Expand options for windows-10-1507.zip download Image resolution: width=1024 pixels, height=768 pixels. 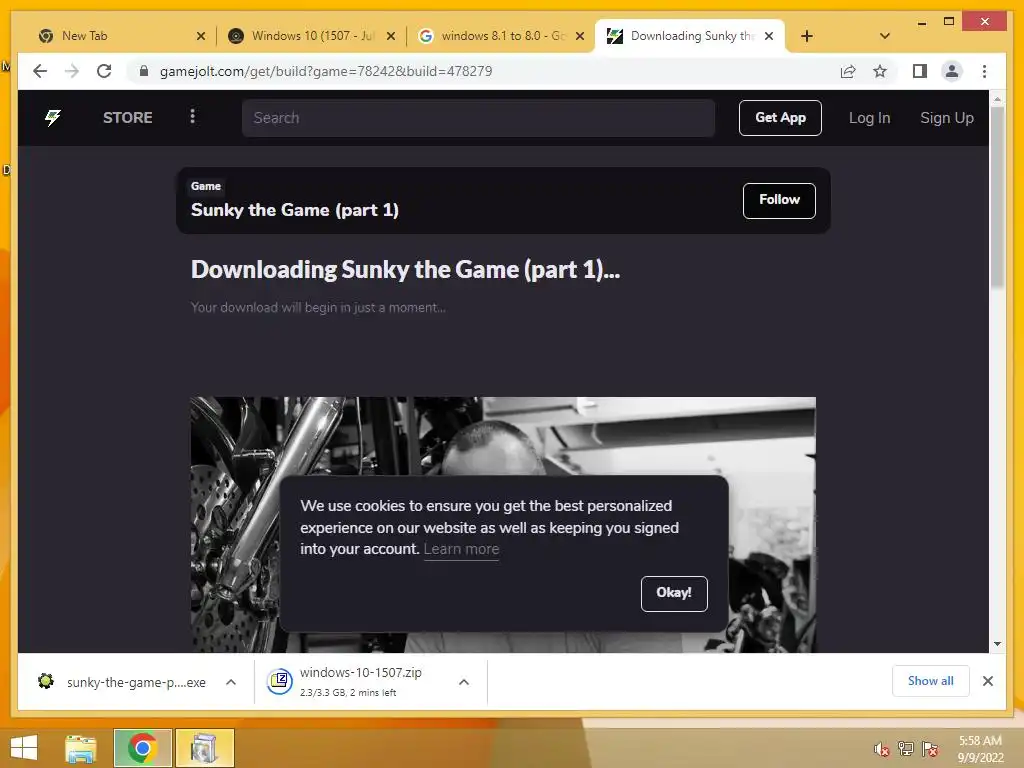click(464, 682)
